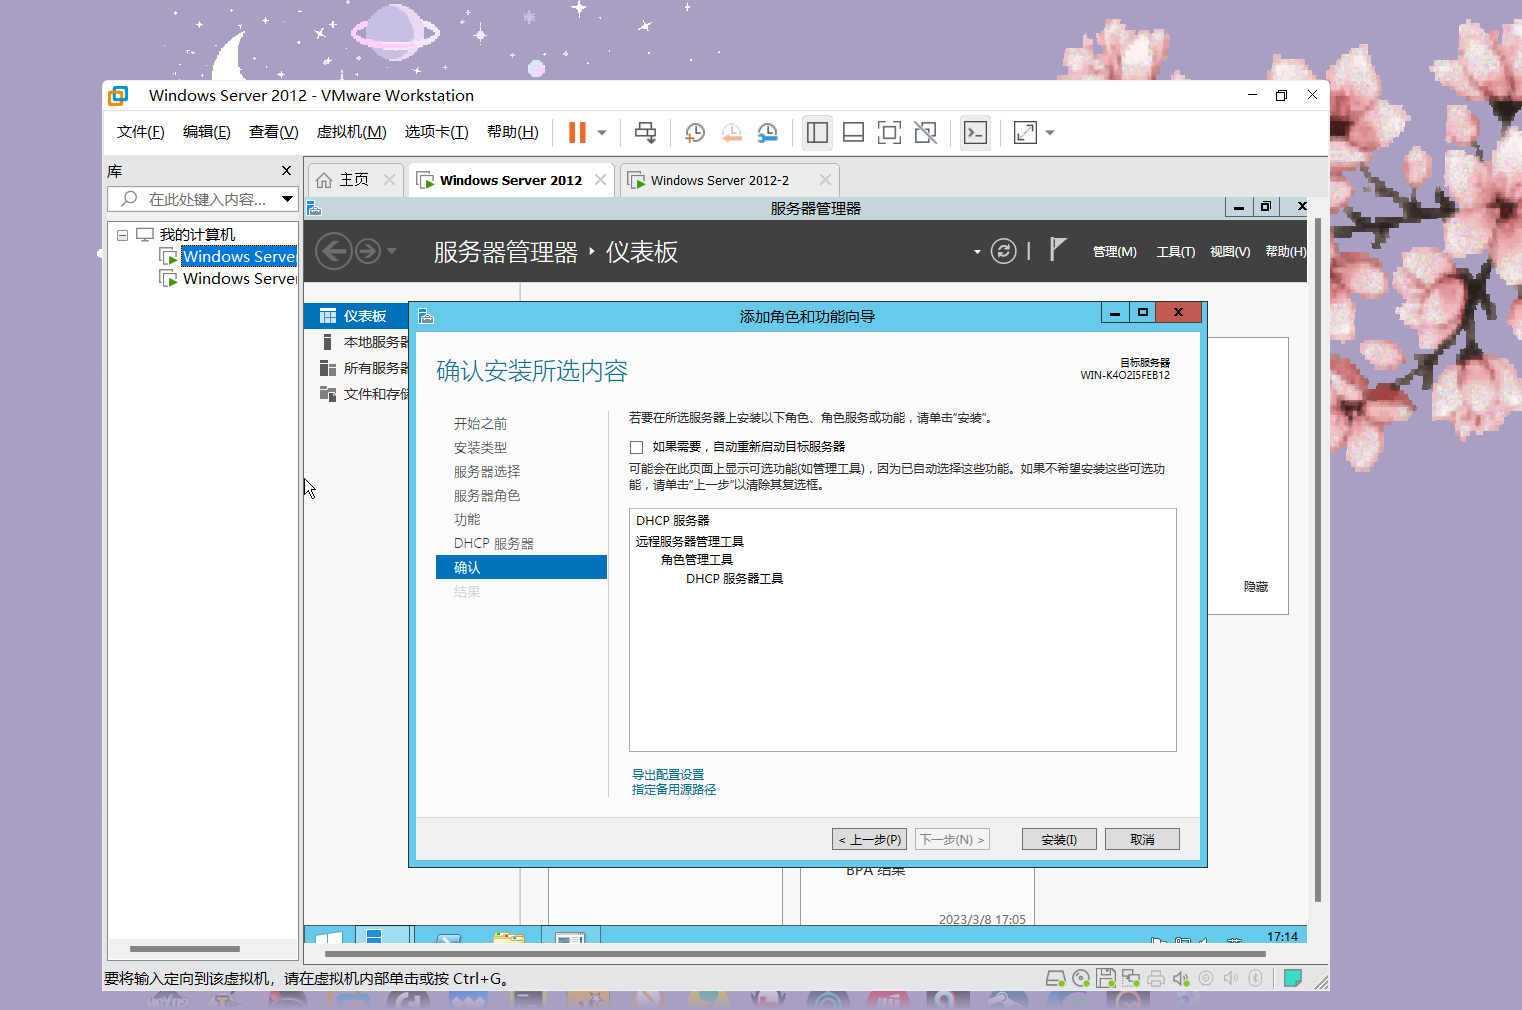Click the 上一步(P) button
This screenshot has height=1010, width=1522.
869,839
